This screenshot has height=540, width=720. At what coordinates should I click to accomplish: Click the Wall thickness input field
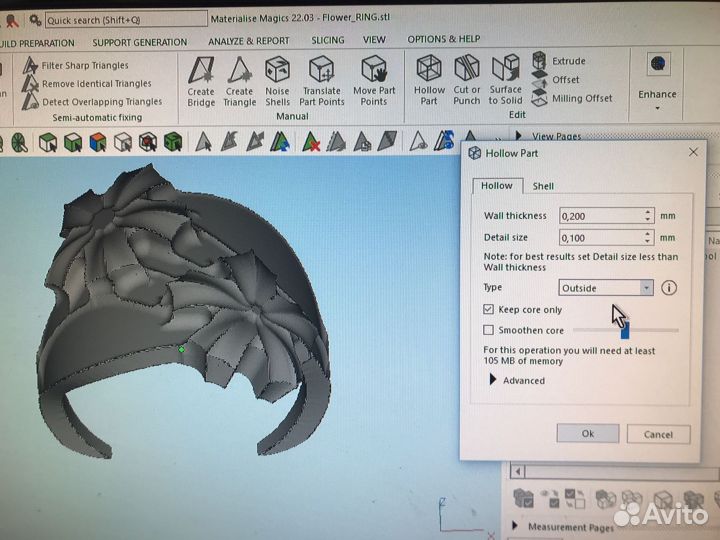[x=606, y=216]
